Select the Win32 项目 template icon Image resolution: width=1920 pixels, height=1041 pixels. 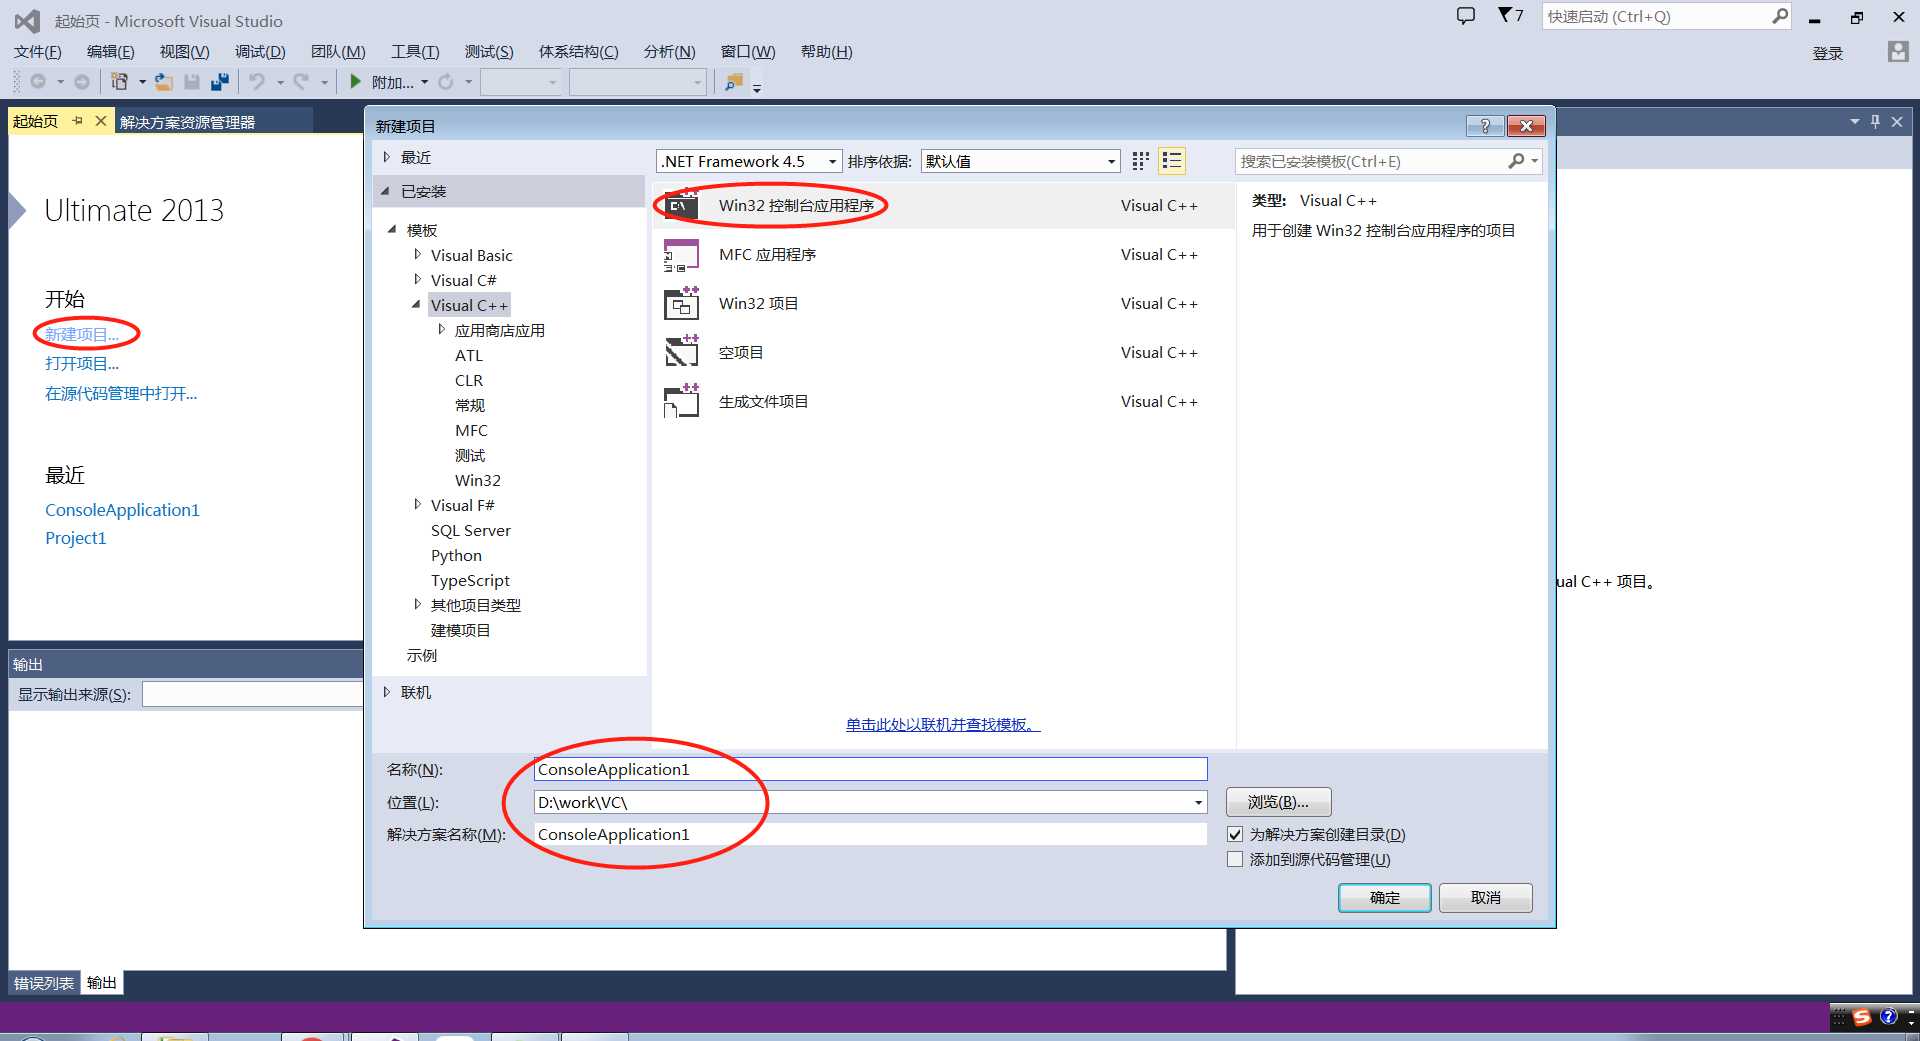pyautogui.click(x=681, y=304)
